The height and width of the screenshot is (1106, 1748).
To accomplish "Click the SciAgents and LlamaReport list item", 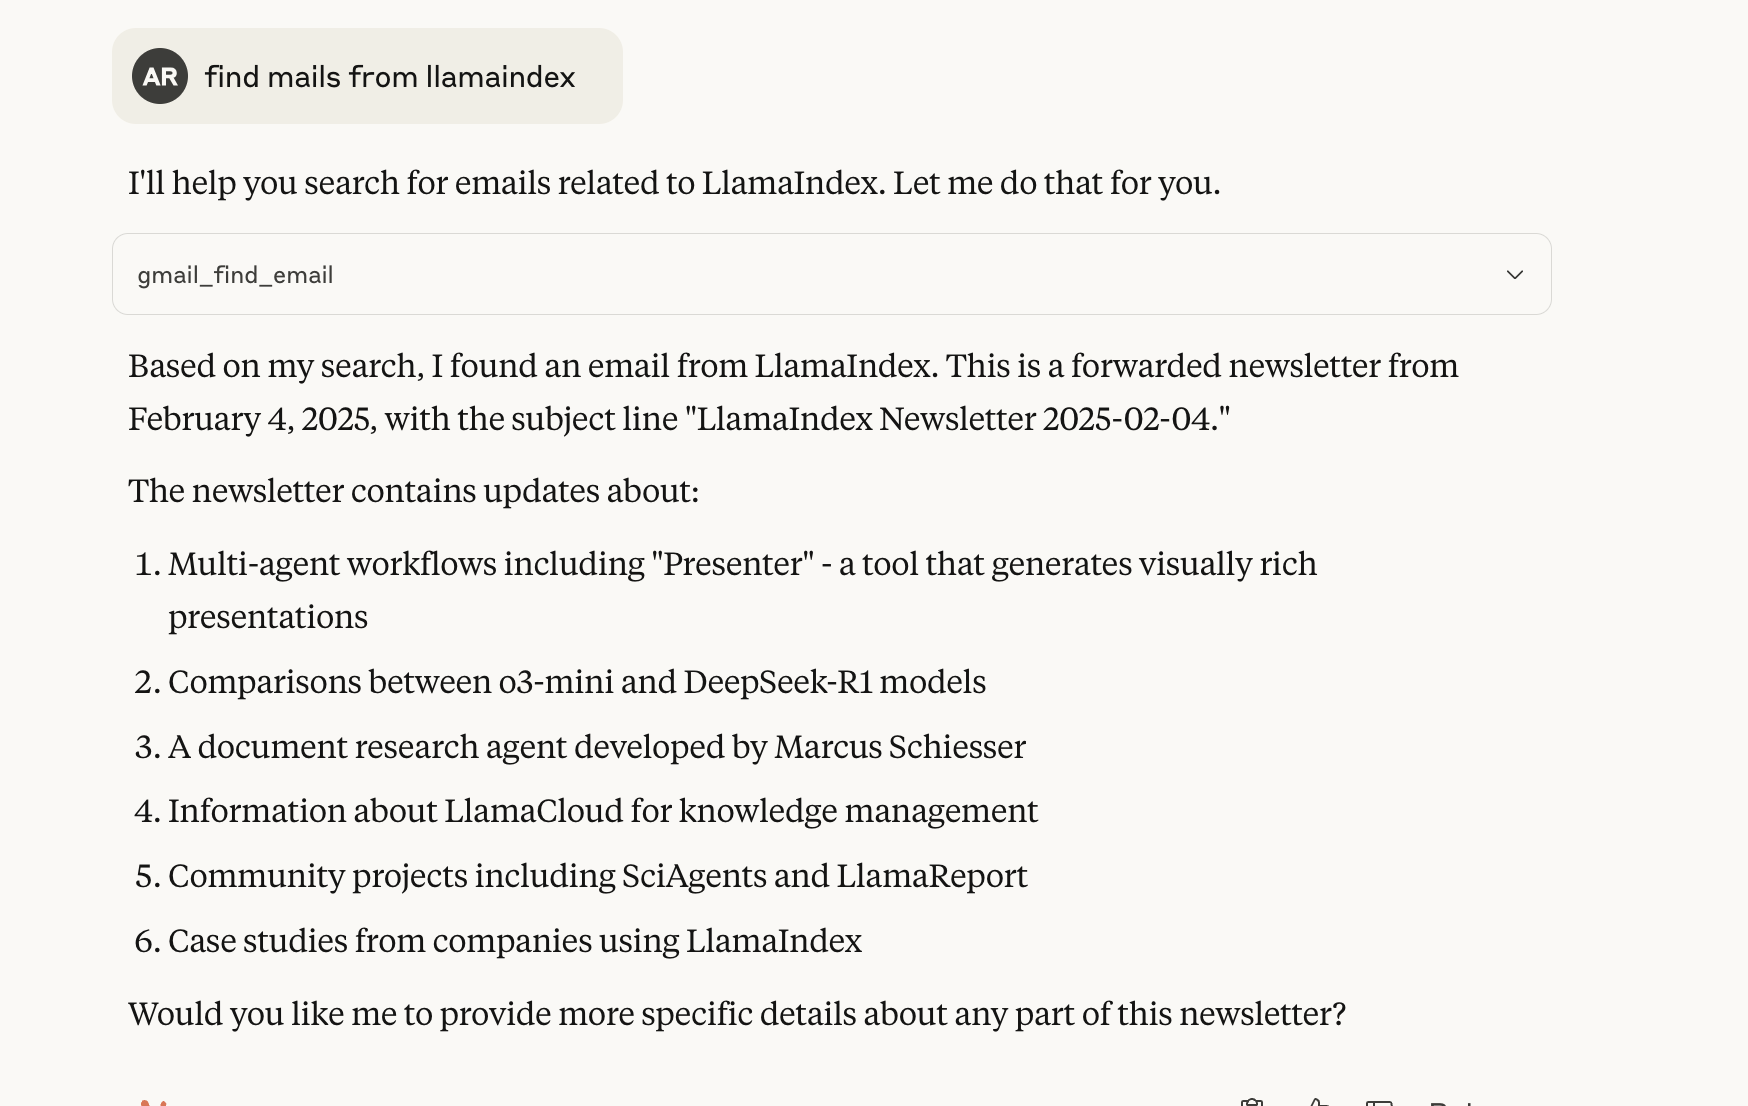I will click(x=597, y=876).
